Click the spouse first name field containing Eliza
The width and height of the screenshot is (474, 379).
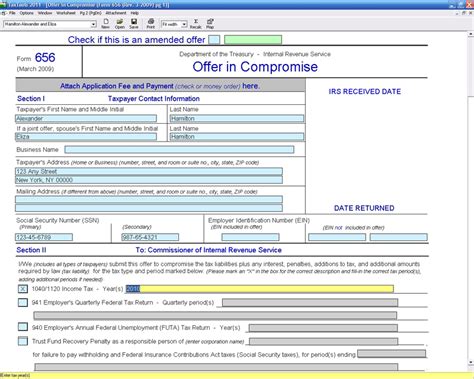coord(86,137)
